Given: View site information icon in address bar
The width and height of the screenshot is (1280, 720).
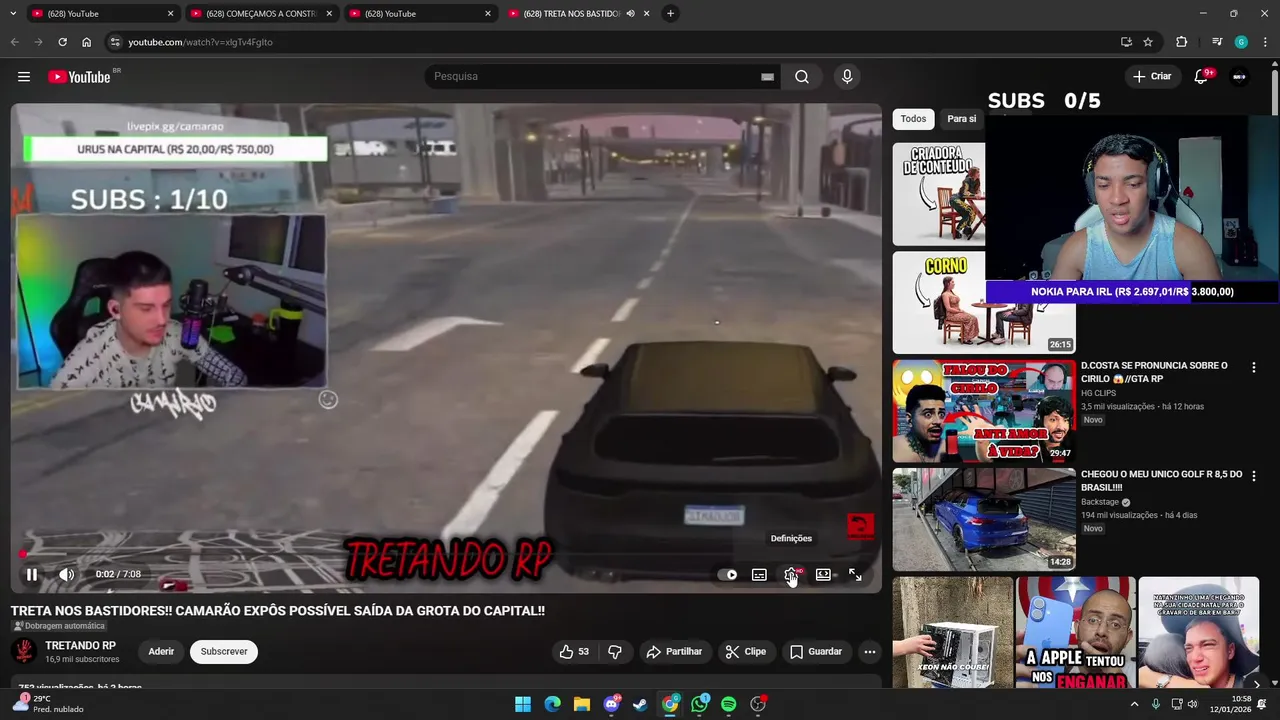Looking at the screenshot, I should [x=115, y=42].
